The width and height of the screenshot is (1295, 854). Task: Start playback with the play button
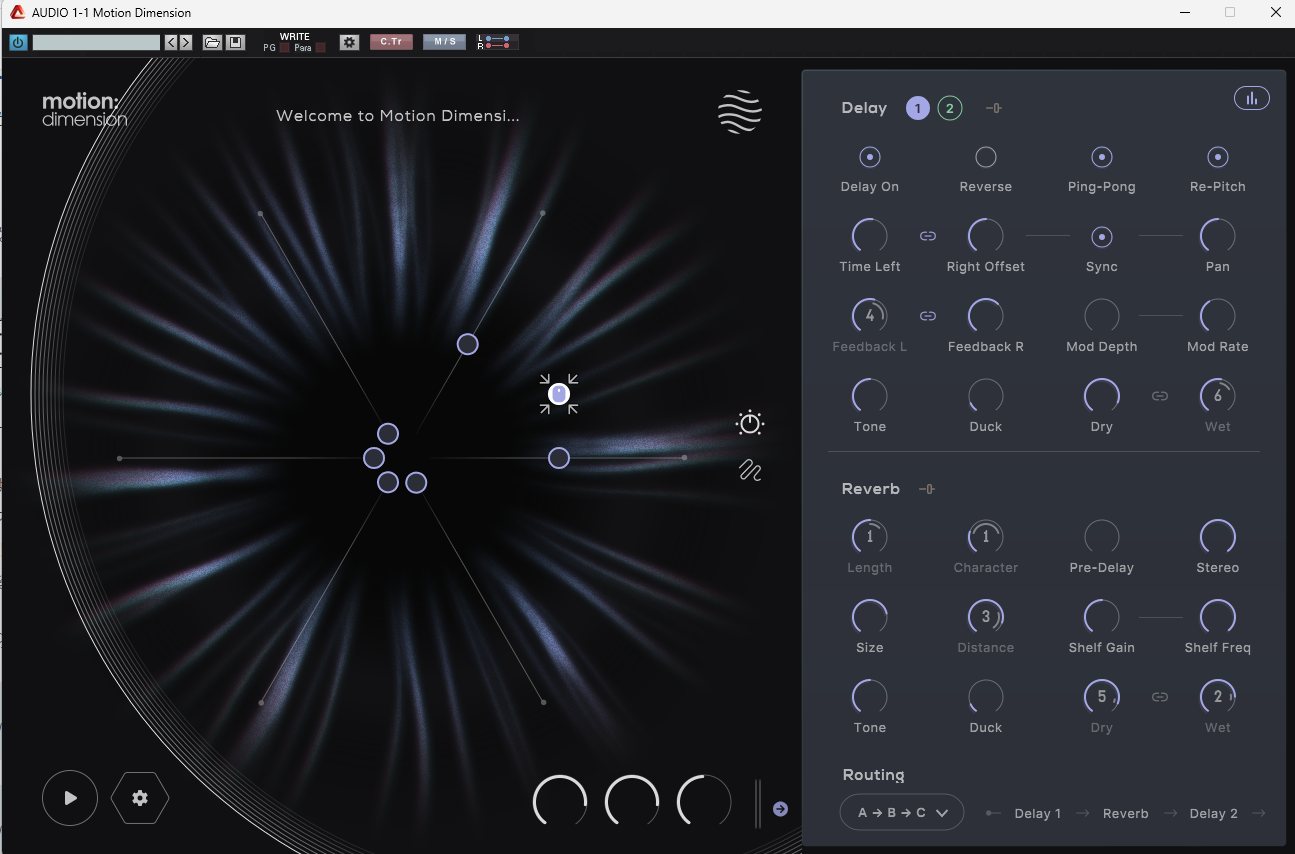(x=70, y=798)
